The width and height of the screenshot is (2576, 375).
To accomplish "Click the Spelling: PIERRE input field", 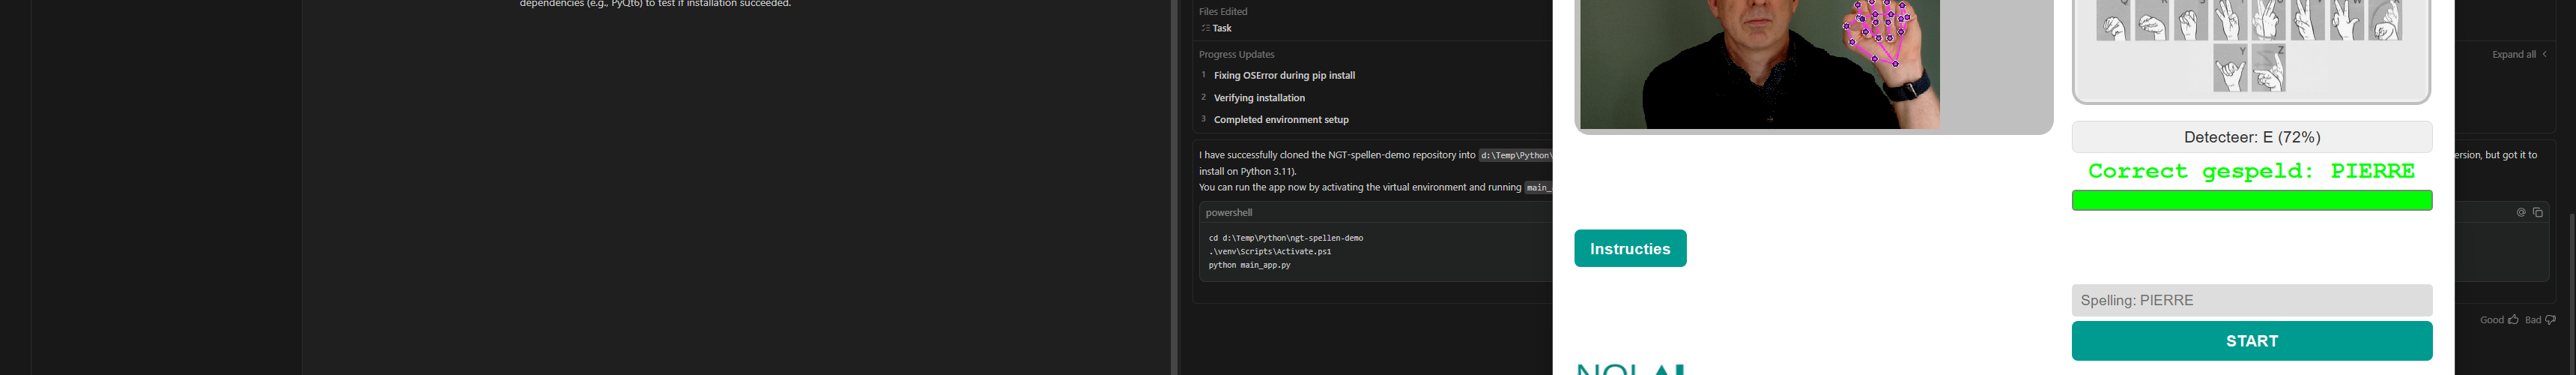I will pyautogui.click(x=2252, y=300).
